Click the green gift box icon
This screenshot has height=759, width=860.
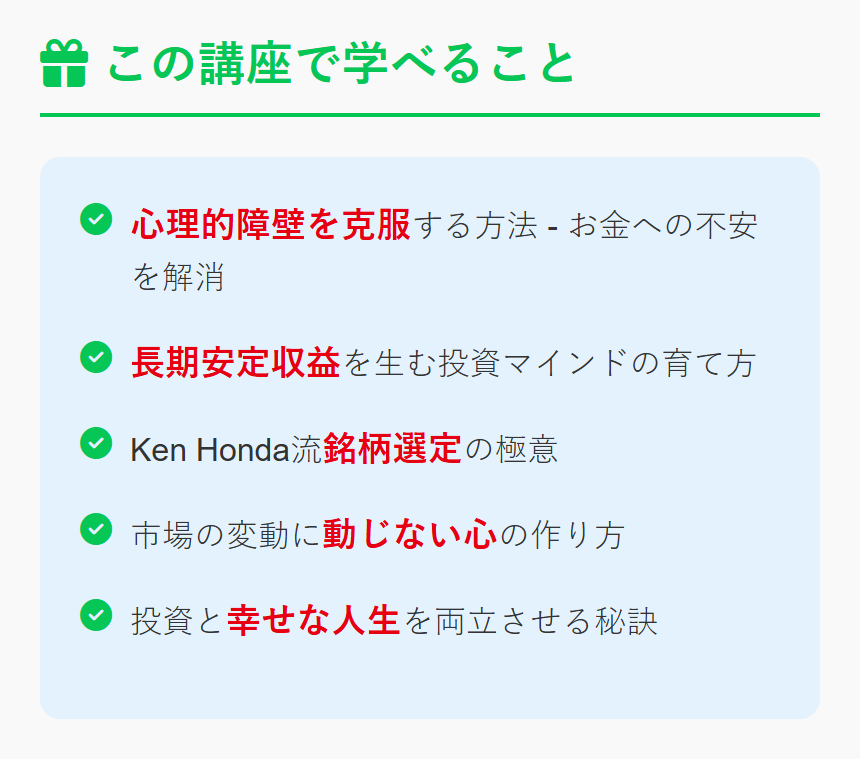coord(64,63)
